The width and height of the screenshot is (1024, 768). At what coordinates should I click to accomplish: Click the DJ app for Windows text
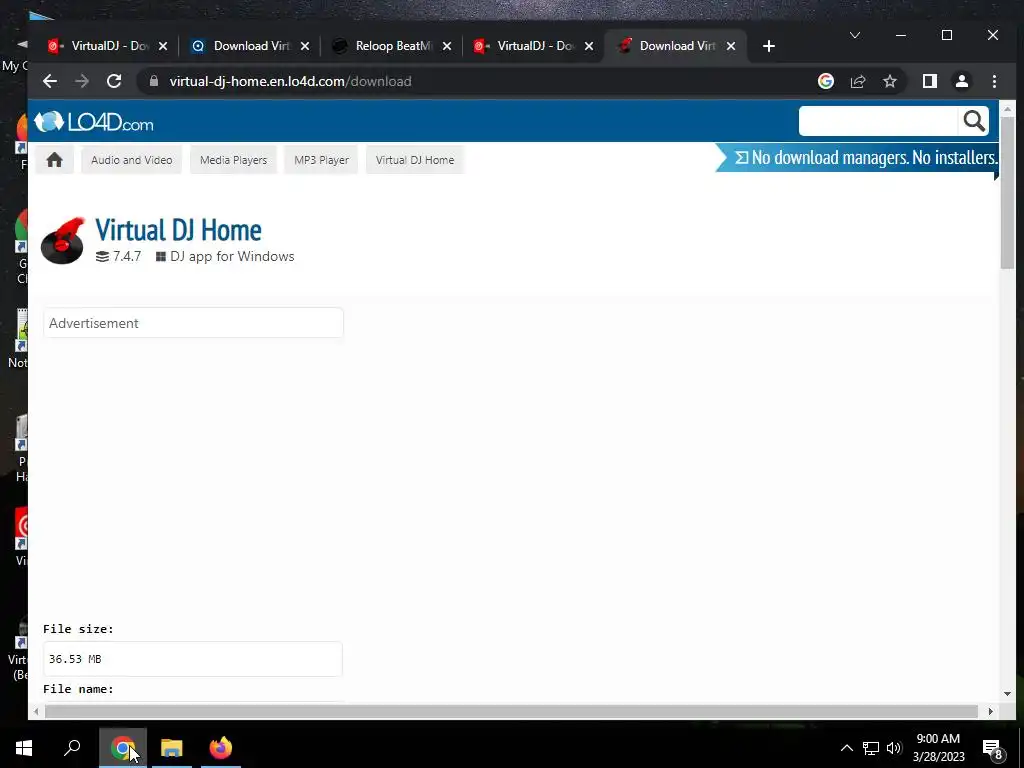pos(232,256)
